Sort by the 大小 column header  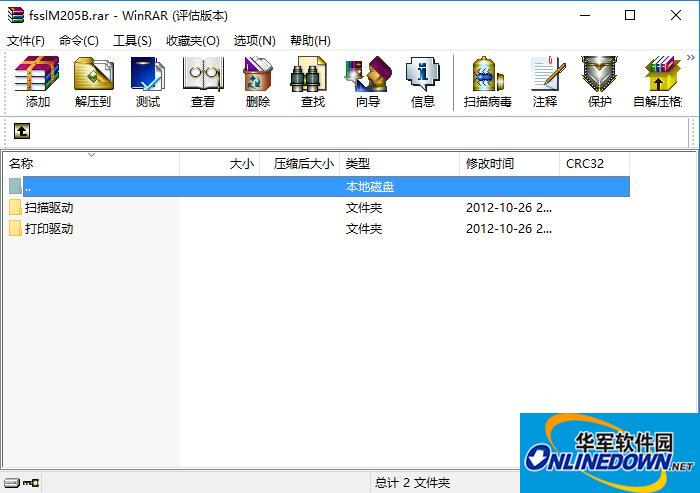pyautogui.click(x=220, y=164)
